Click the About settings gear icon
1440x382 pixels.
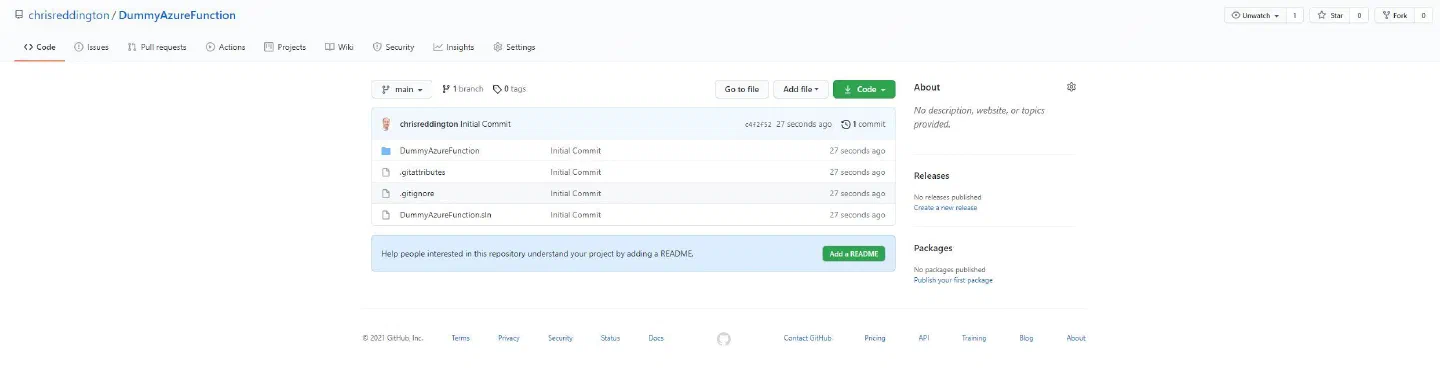pos(1071,87)
